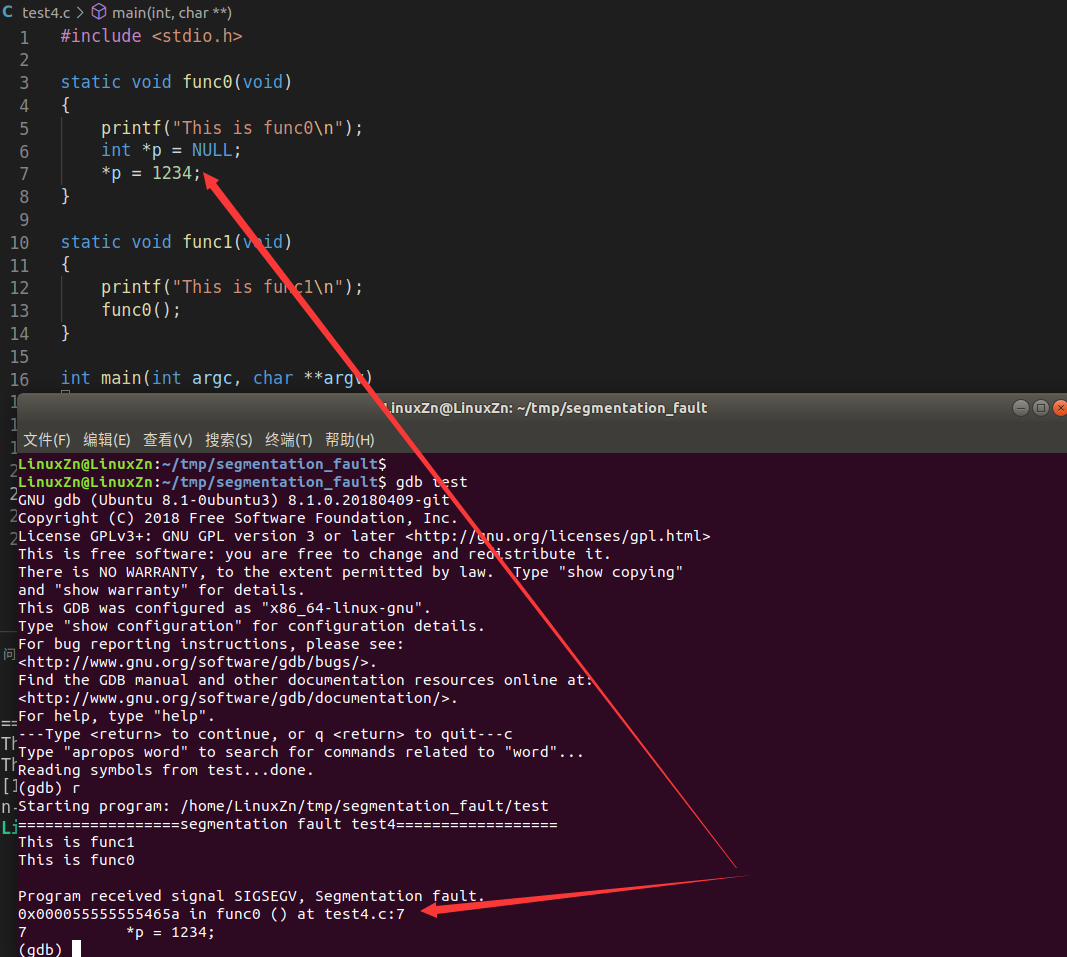
Task: Click the 'Copyright (C) 2018' line in terminal
Action: [237, 518]
